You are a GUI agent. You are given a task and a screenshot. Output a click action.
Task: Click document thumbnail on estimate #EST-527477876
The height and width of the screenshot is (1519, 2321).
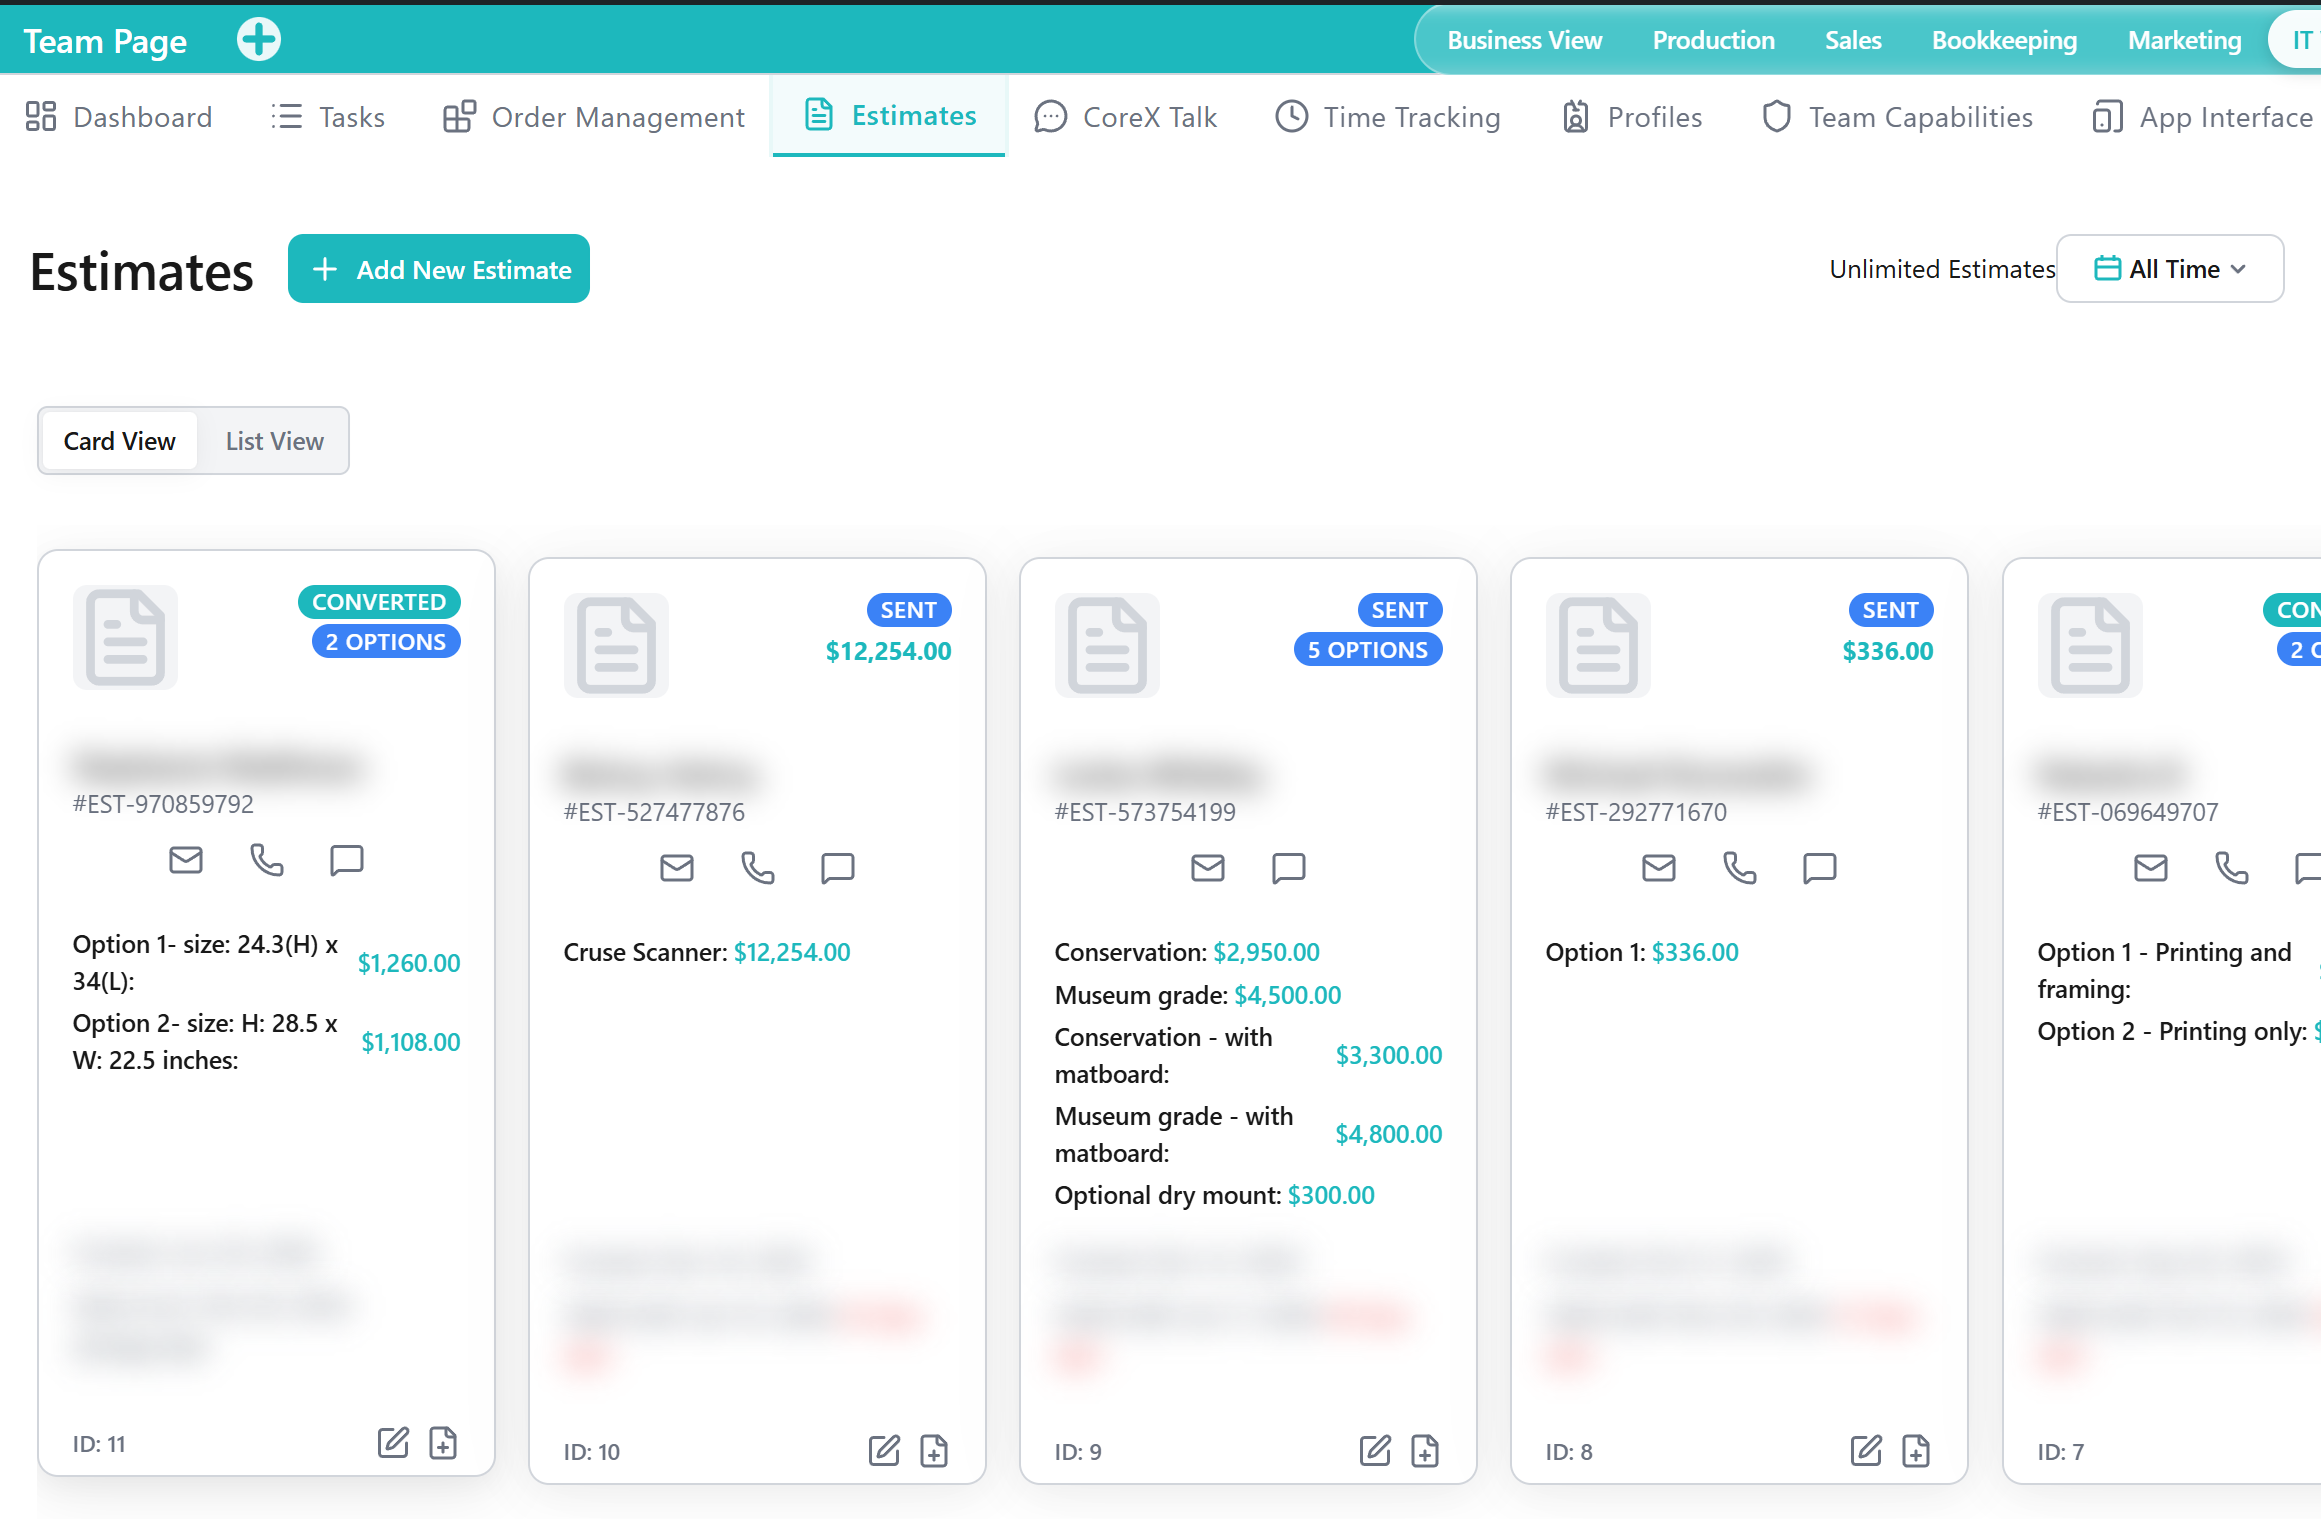click(616, 645)
